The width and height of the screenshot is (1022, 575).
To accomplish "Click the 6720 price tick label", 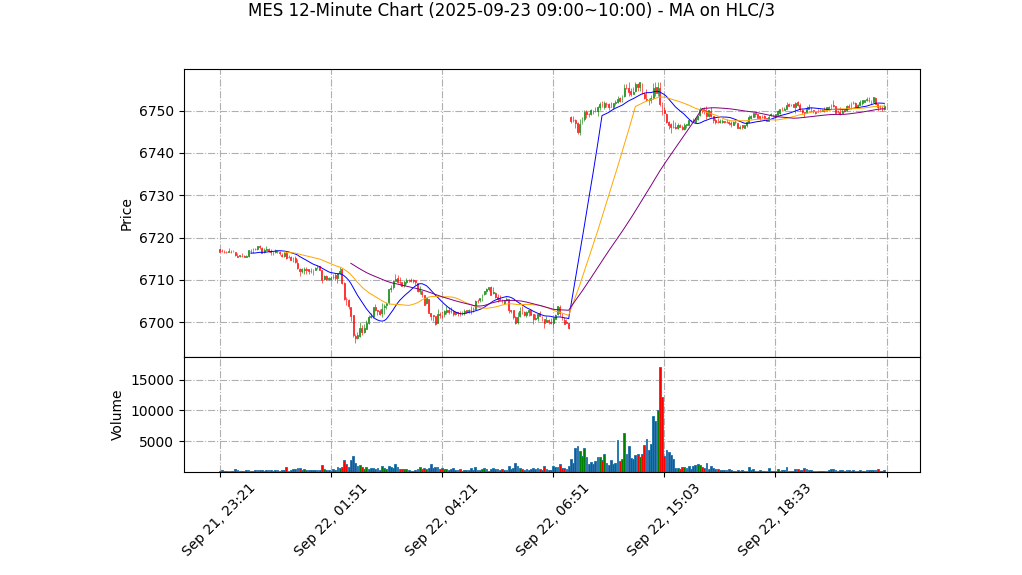I will click(156, 239).
